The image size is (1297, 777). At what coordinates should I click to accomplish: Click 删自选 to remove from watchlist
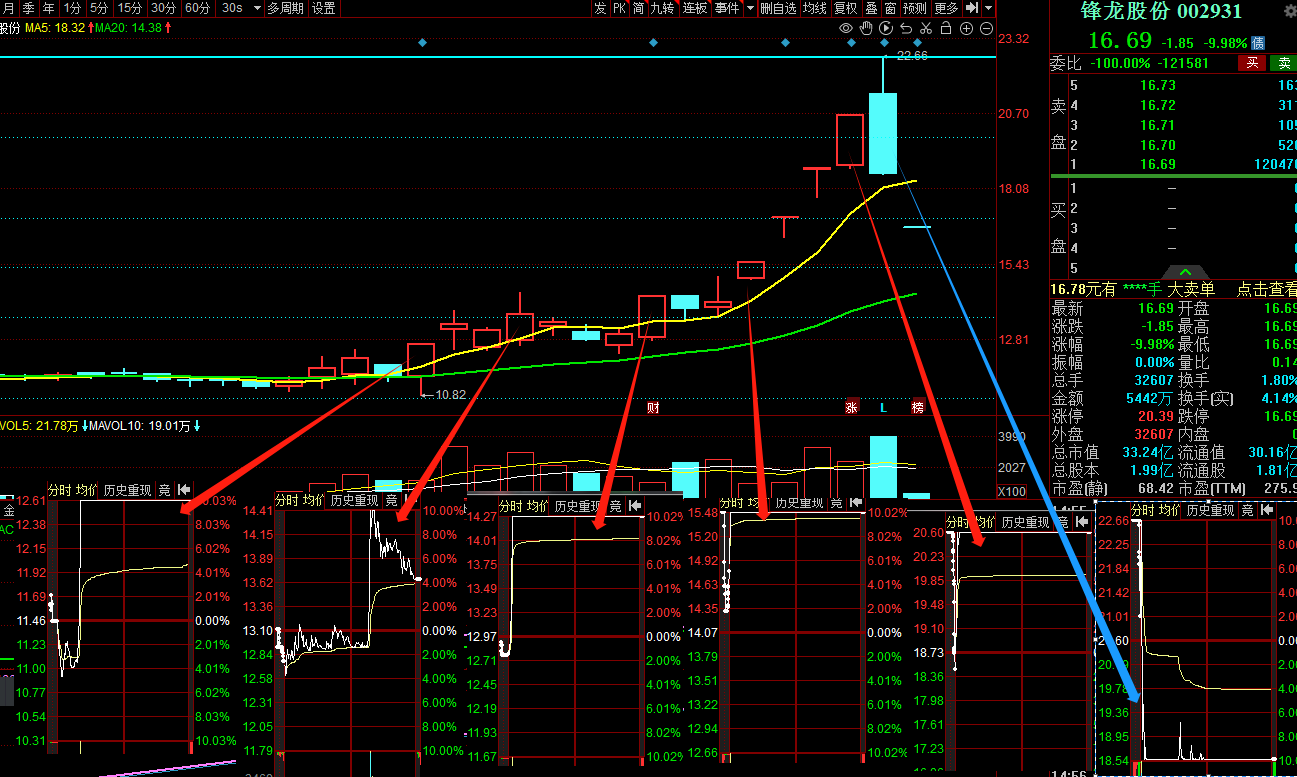[779, 8]
